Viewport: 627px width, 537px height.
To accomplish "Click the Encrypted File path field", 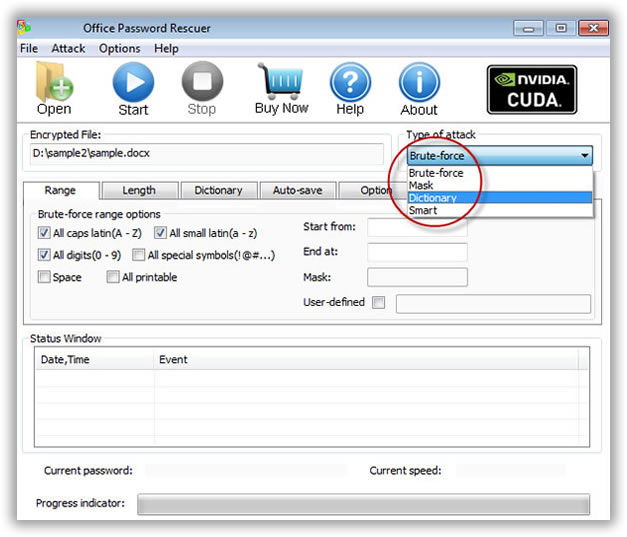I will pyautogui.click(x=207, y=154).
